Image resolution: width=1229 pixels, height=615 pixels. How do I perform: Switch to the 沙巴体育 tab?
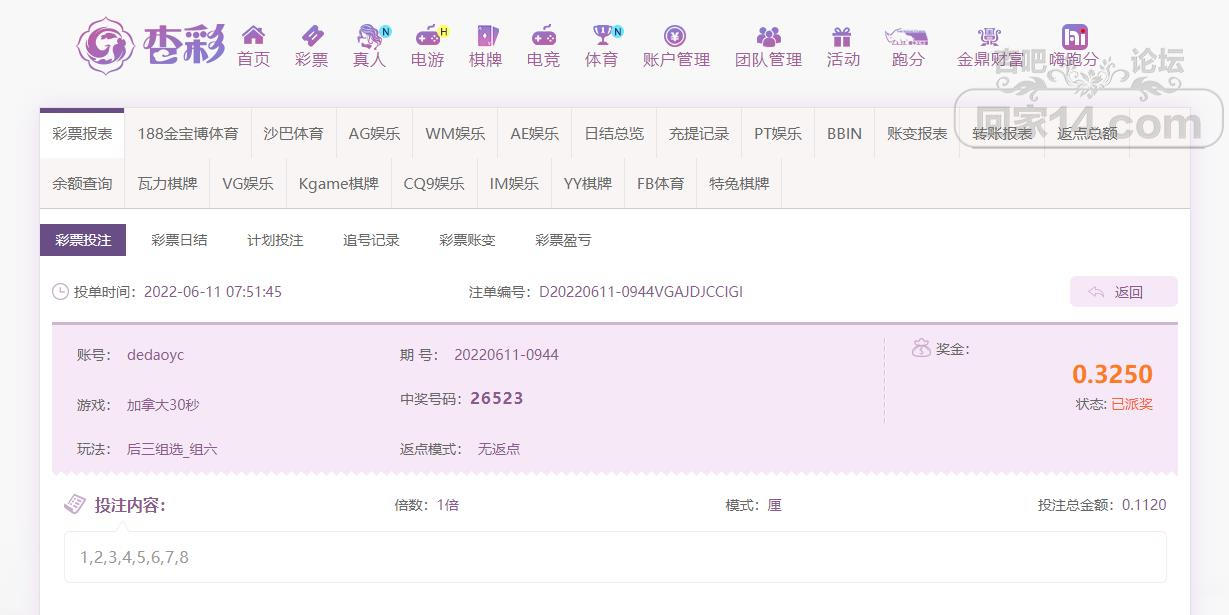pyautogui.click(x=294, y=133)
